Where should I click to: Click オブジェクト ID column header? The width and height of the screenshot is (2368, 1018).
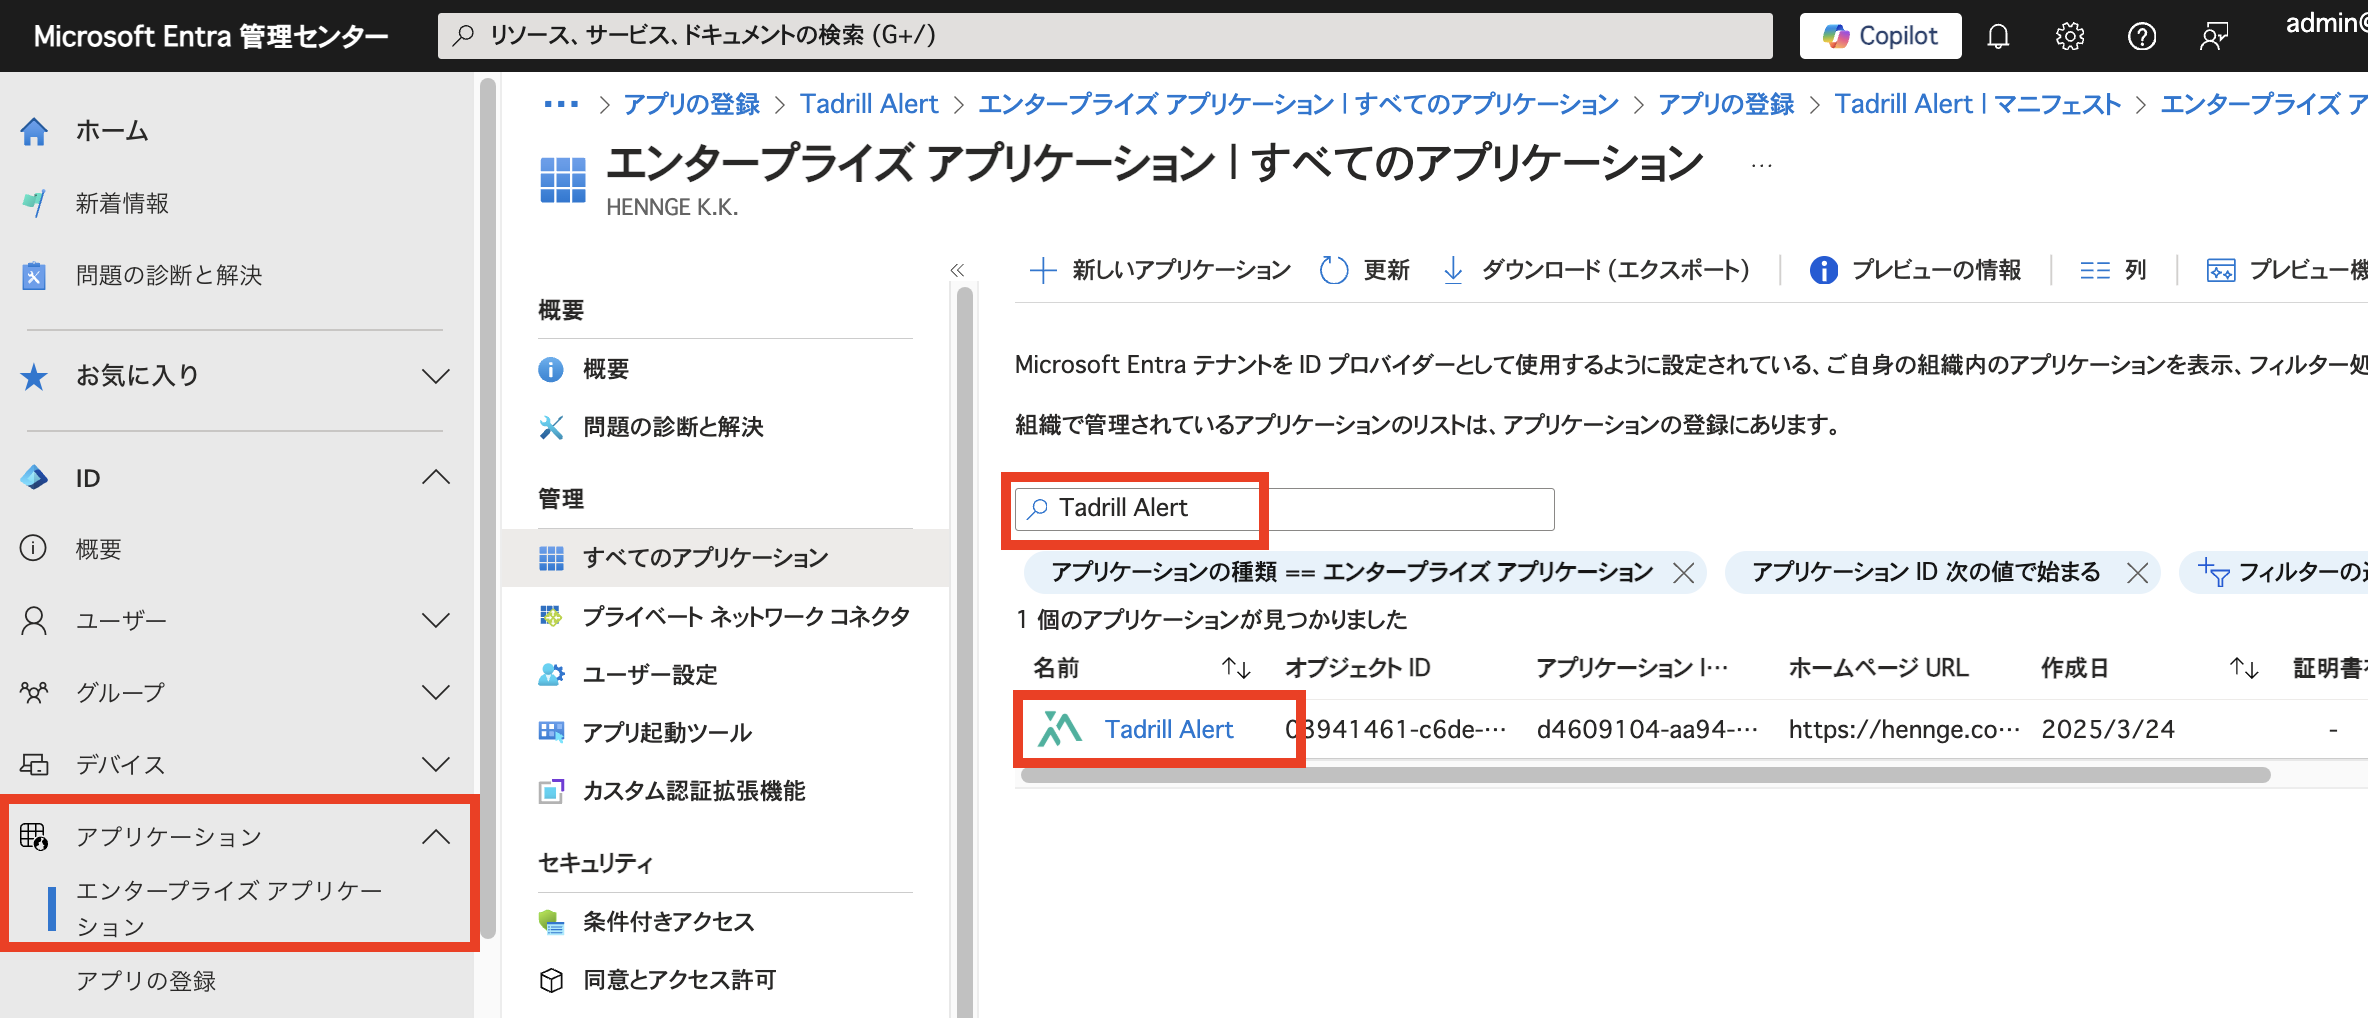[x=1358, y=668]
